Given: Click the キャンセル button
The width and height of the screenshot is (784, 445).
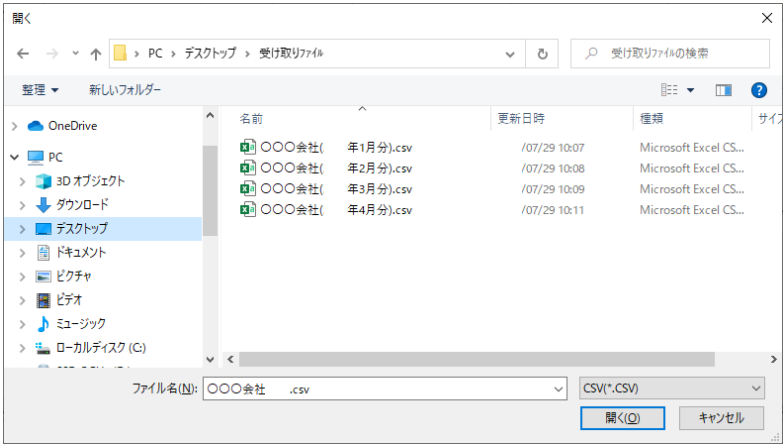Looking at the screenshot, I should pos(721,418).
